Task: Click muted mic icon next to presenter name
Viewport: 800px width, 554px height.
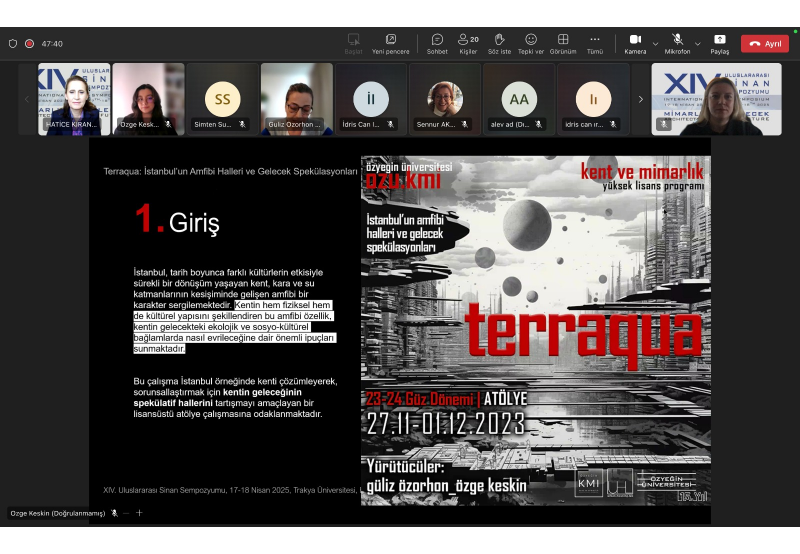Action: 114,513
